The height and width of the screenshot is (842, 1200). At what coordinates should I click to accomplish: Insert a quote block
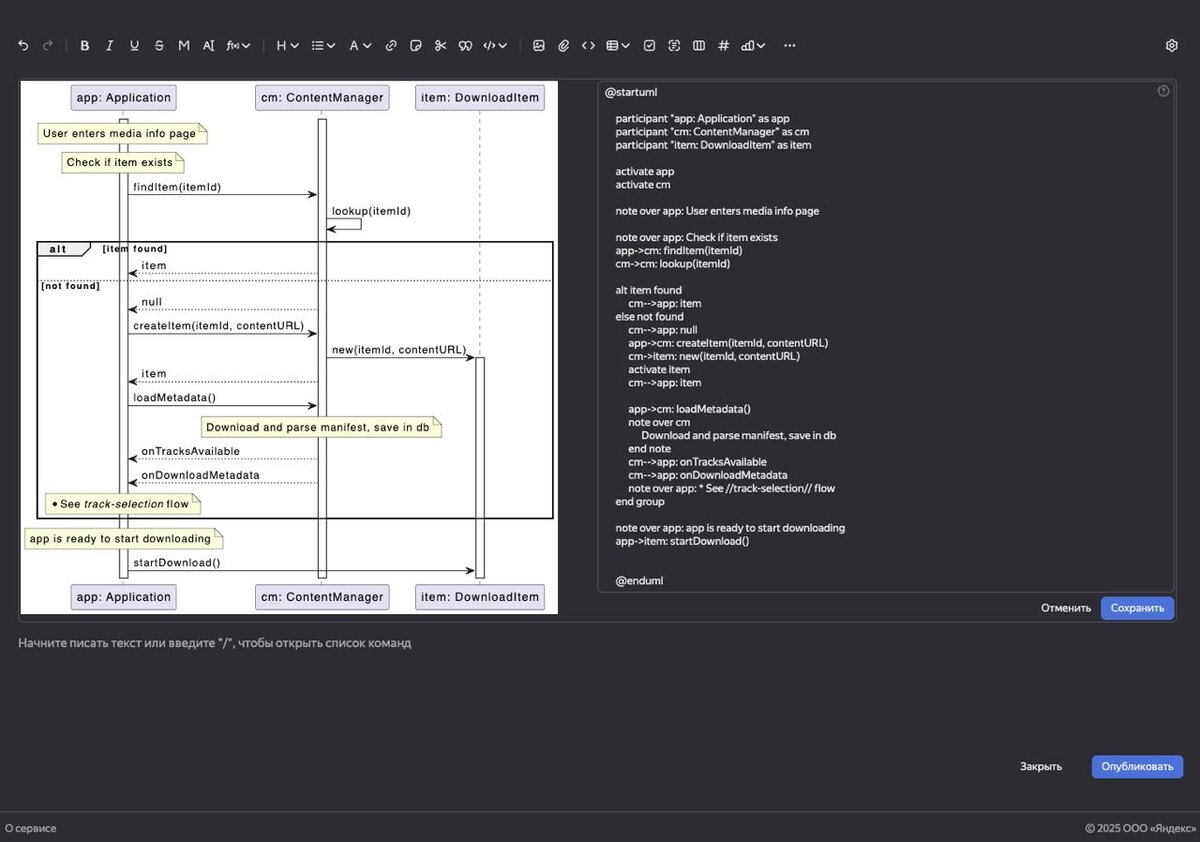pyautogui.click(x=465, y=45)
